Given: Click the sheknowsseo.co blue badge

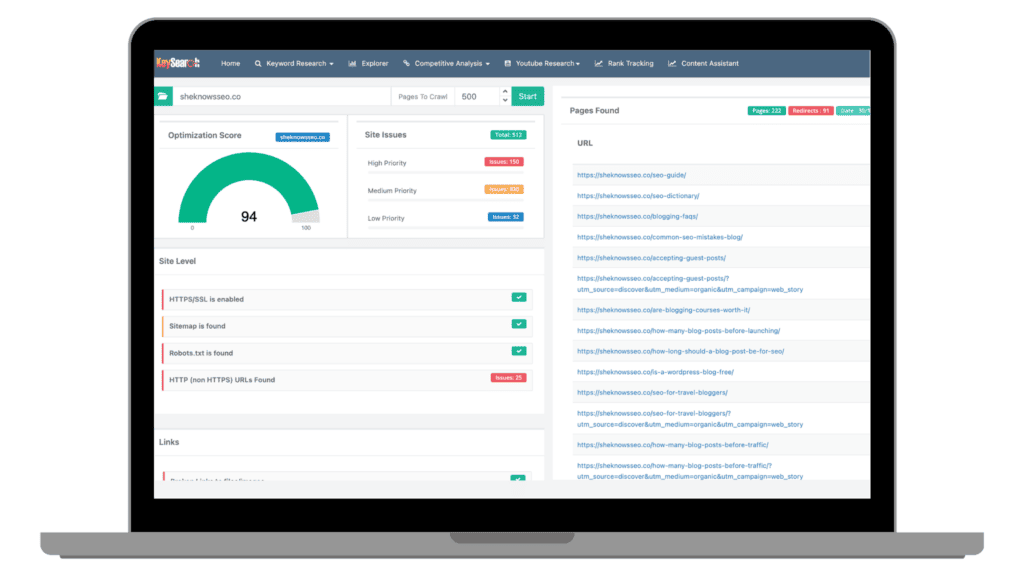Looking at the screenshot, I should pyautogui.click(x=302, y=137).
